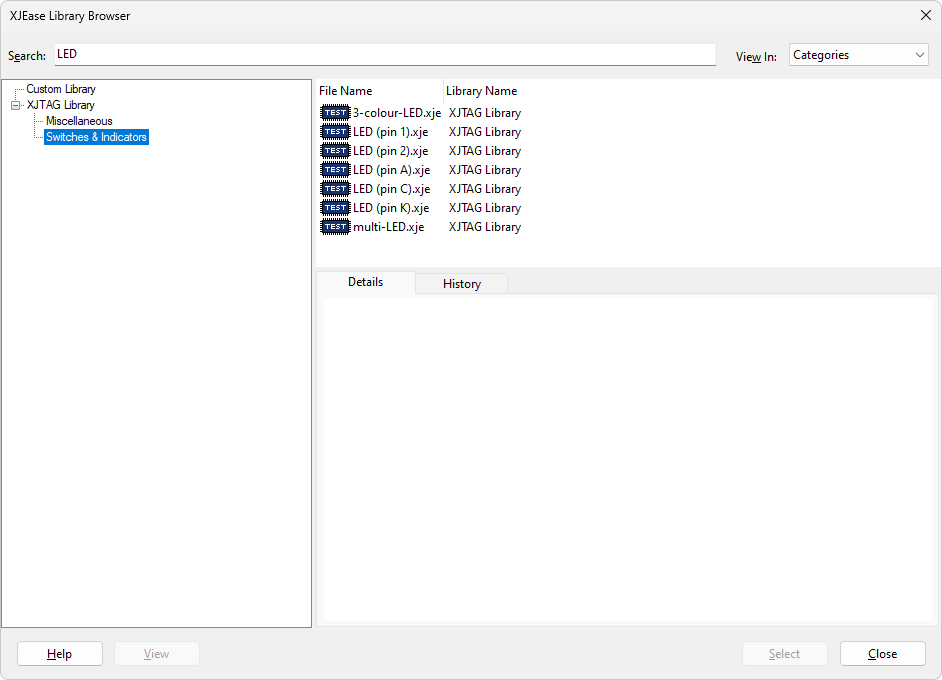Select the chip icon next to multi-LED.xje
Viewport: 942px width, 680px height.
point(335,227)
